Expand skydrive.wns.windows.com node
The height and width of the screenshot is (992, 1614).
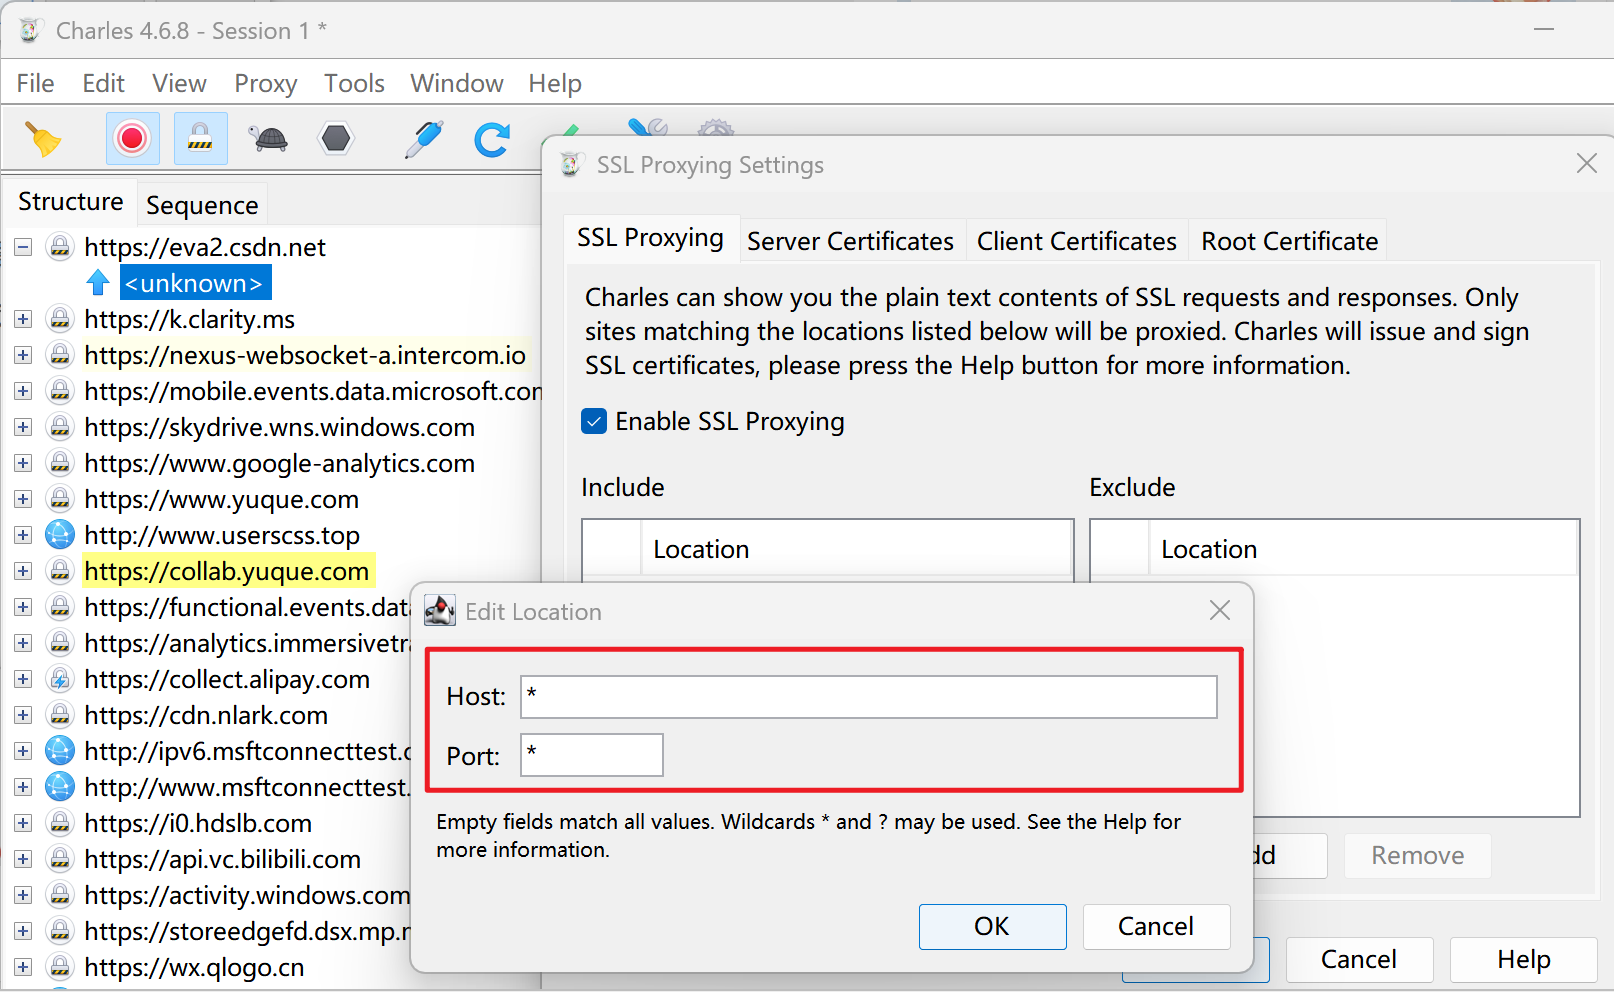coord(23,427)
